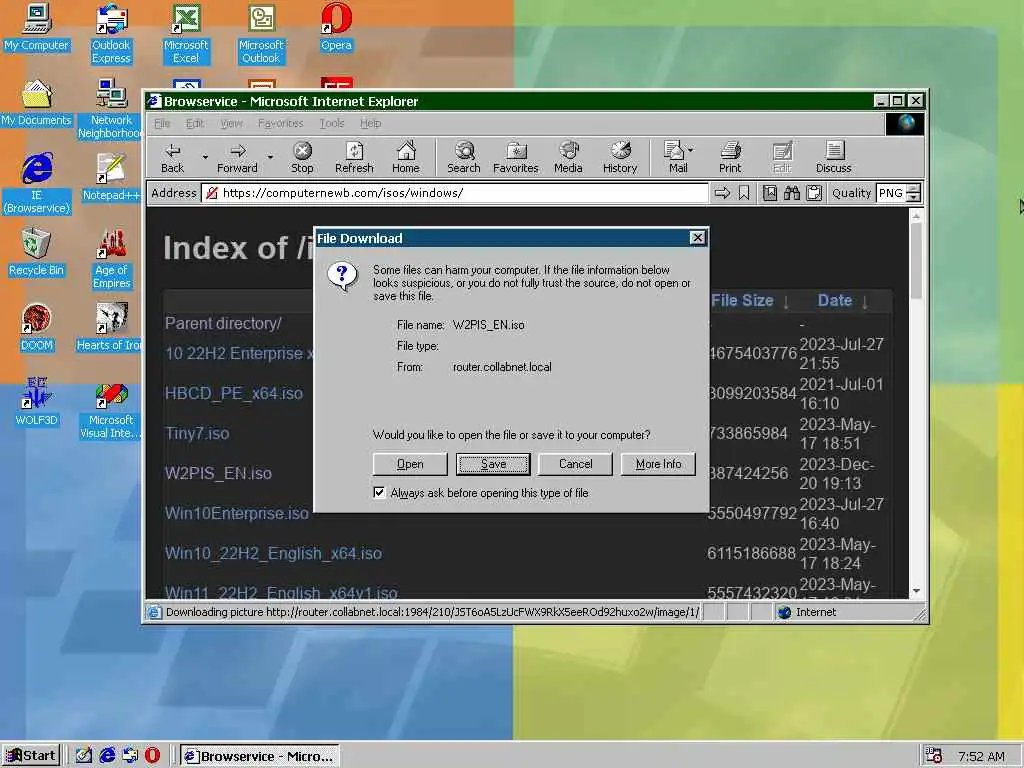Open the Search toolbar icon
This screenshot has height=768, width=1024.
[464, 157]
